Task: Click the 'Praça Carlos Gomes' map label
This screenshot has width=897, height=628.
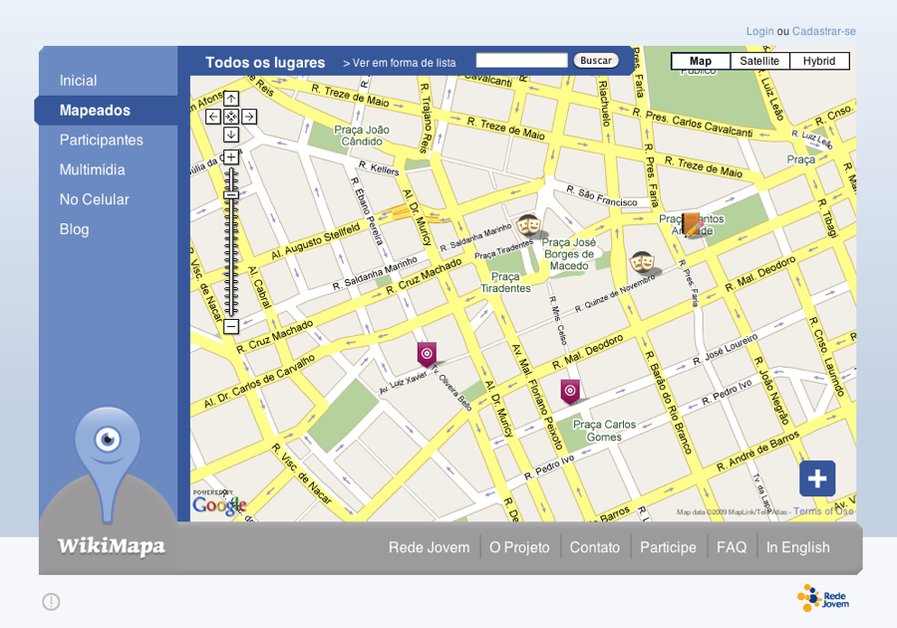Action: click(x=604, y=431)
